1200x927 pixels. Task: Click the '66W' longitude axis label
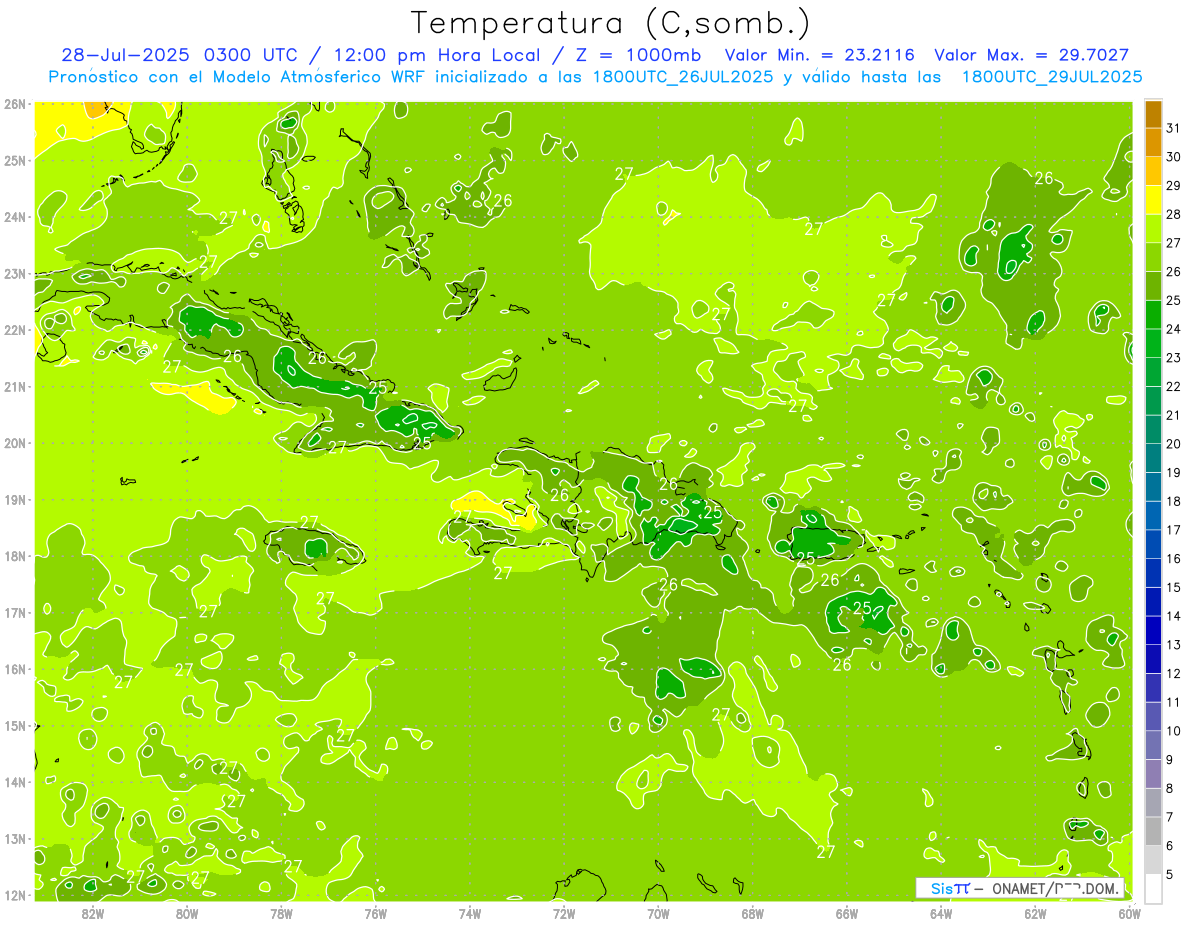click(846, 913)
